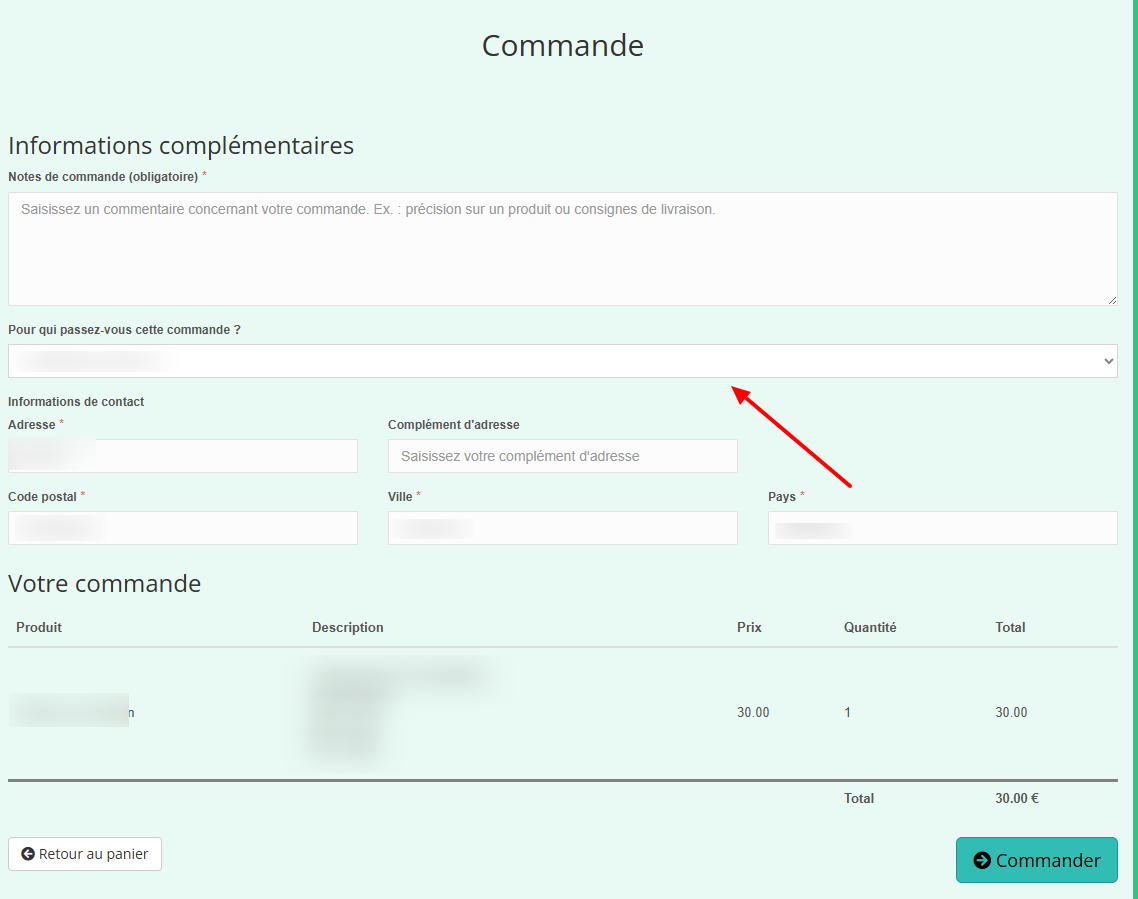
Task: Click the right-arrow icon in the Commander button
Action: (982, 860)
